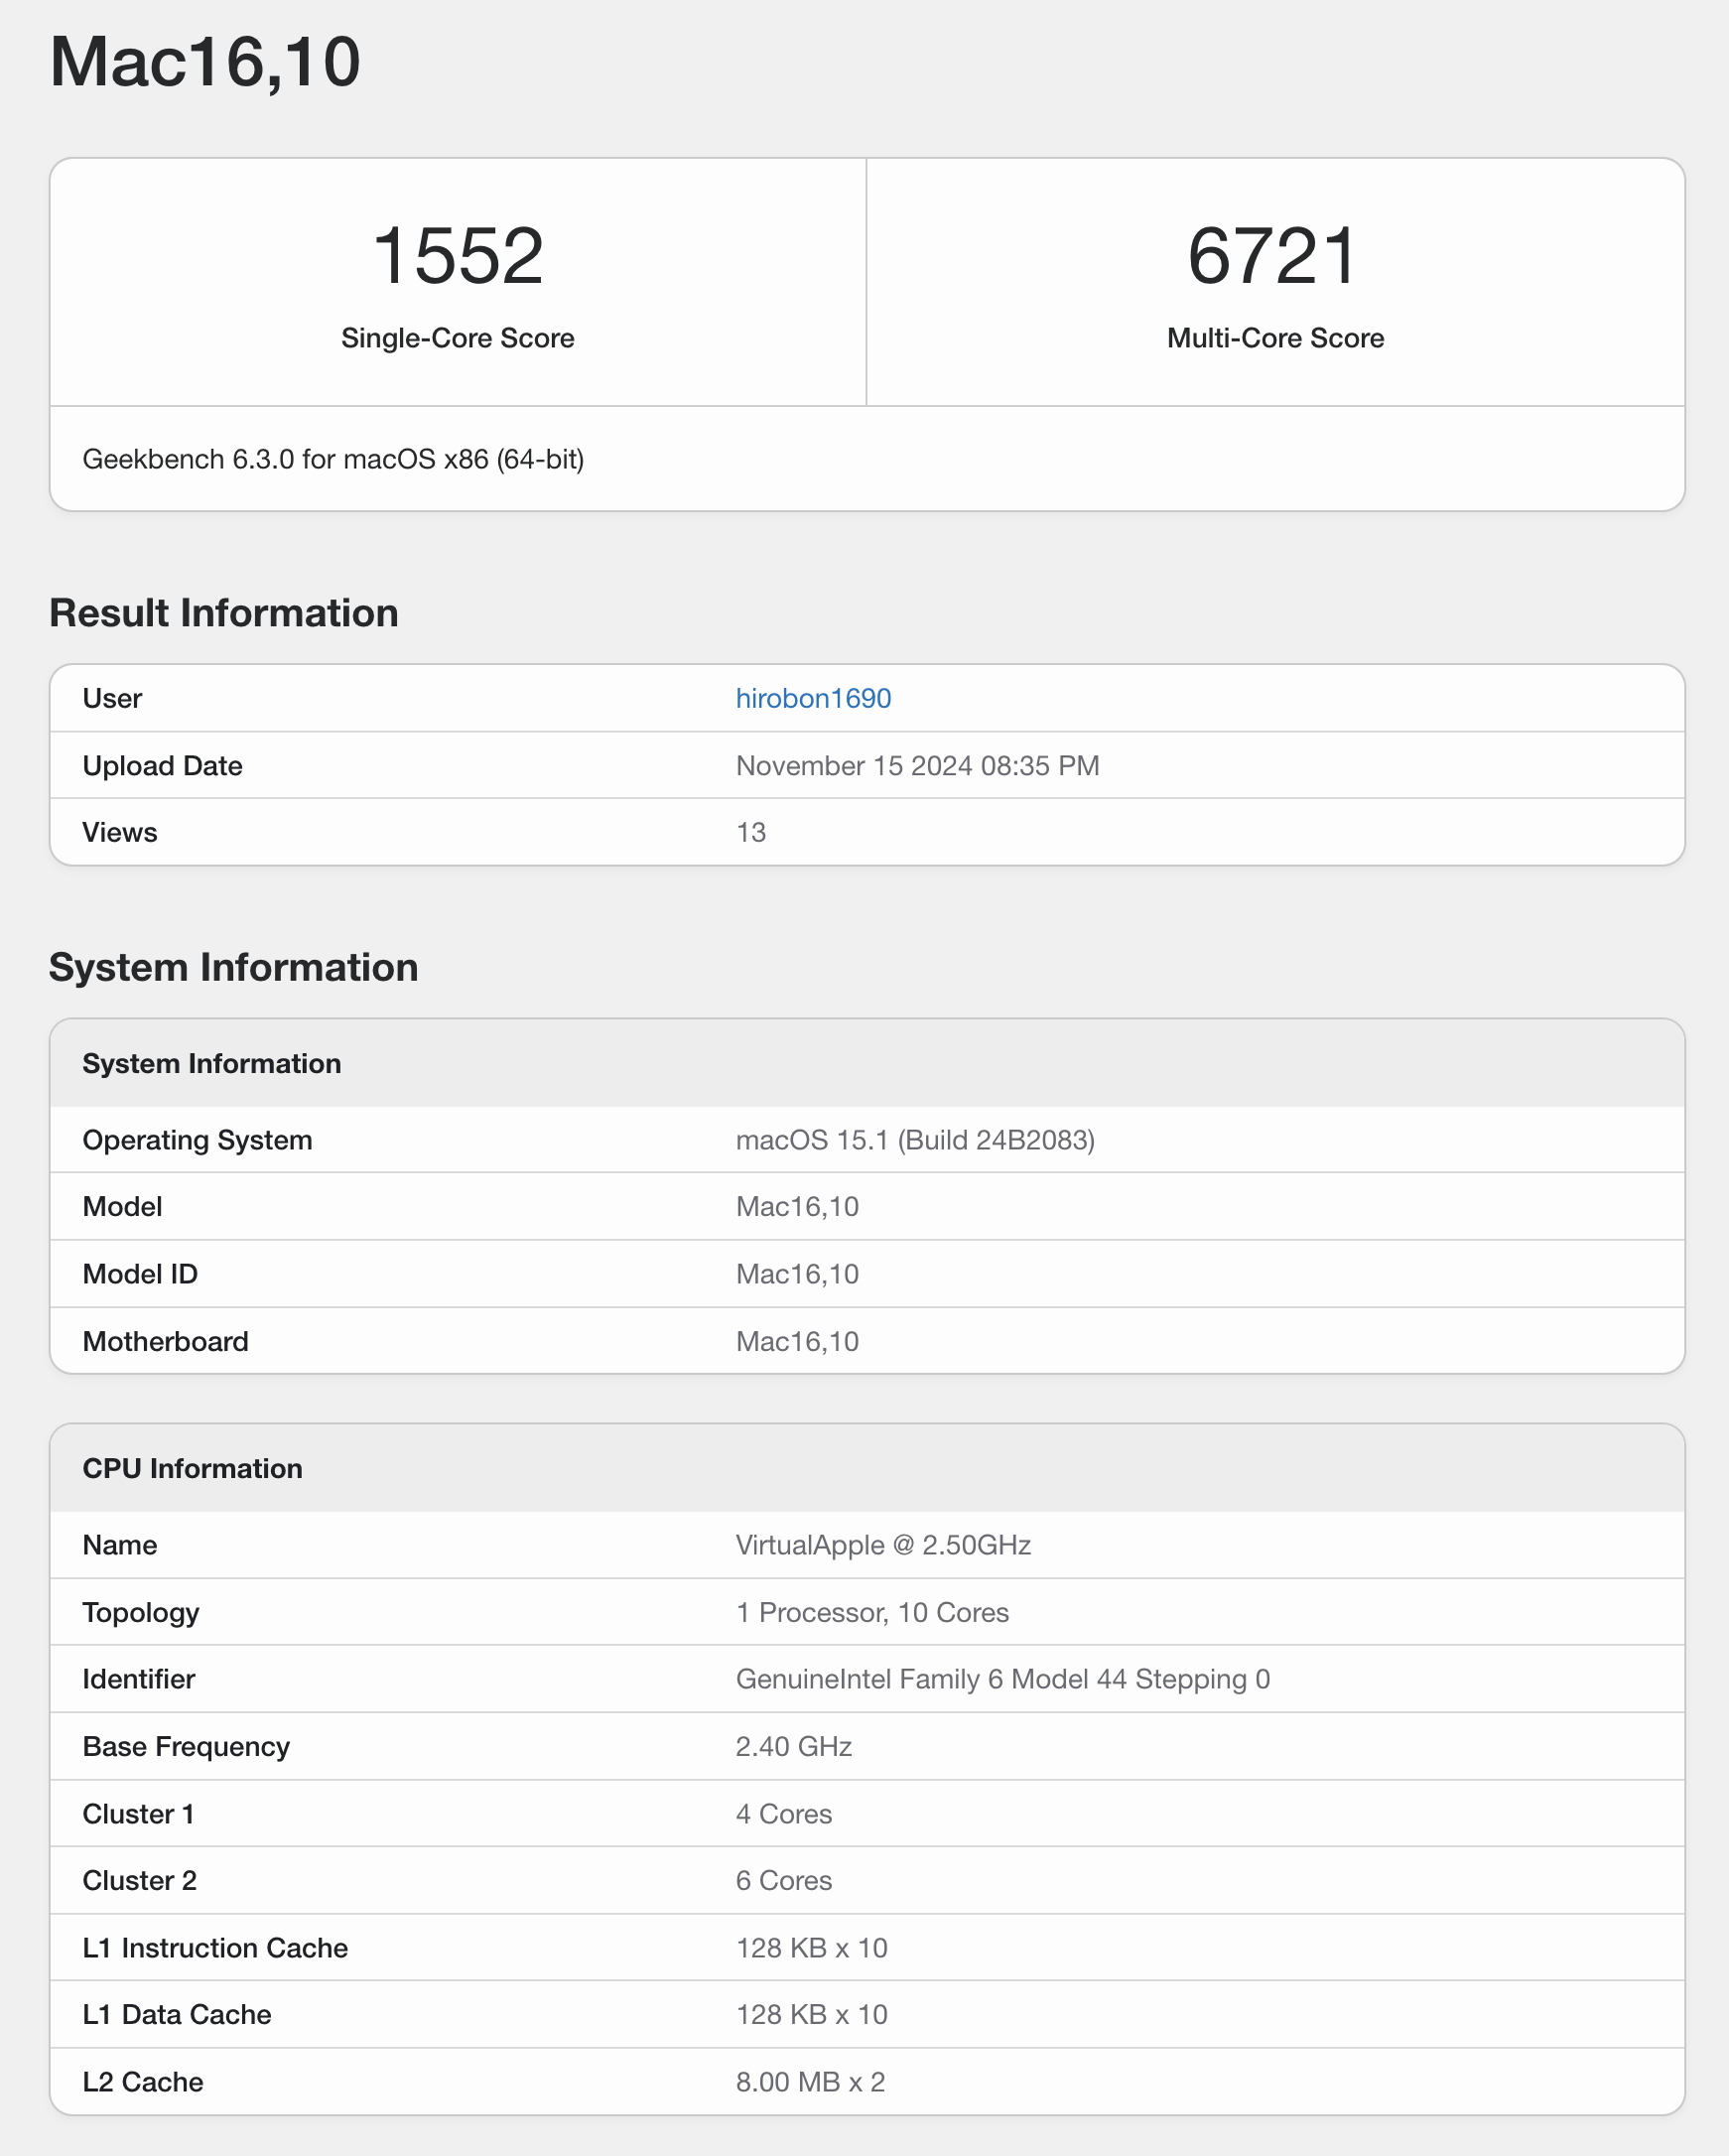
Task: Click the Mac16,10 page title
Action: pos(205,62)
